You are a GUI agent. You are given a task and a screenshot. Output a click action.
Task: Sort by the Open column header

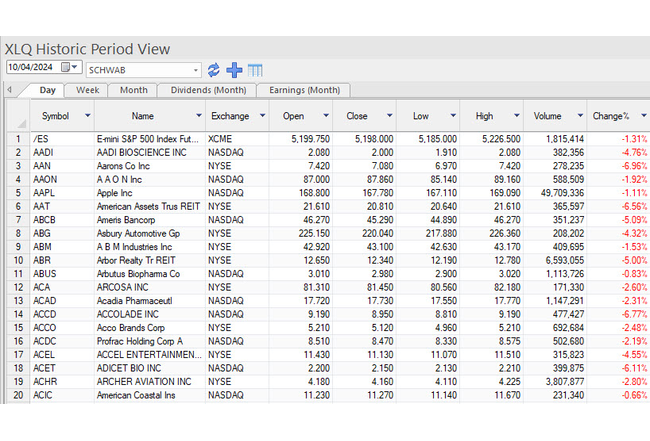click(295, 116)
